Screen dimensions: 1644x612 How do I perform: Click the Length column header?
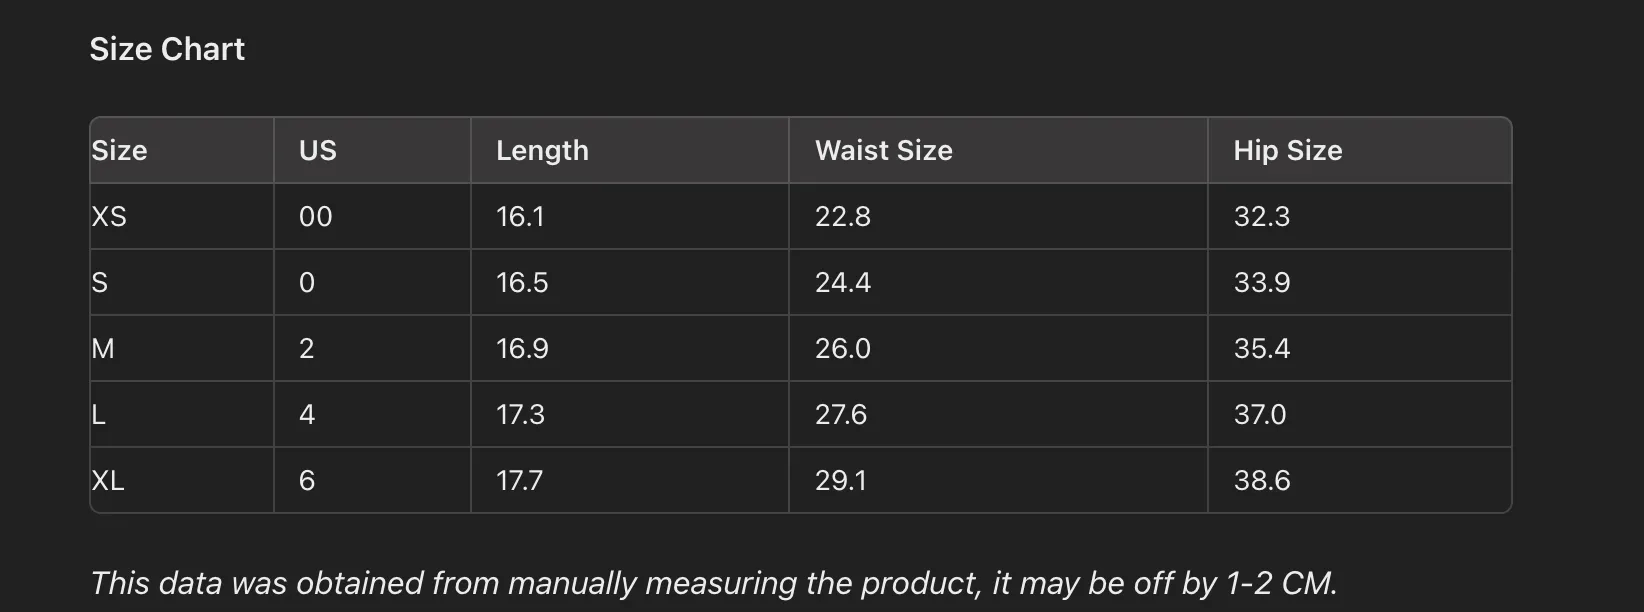pyautogui.click(x=630, y=150)
